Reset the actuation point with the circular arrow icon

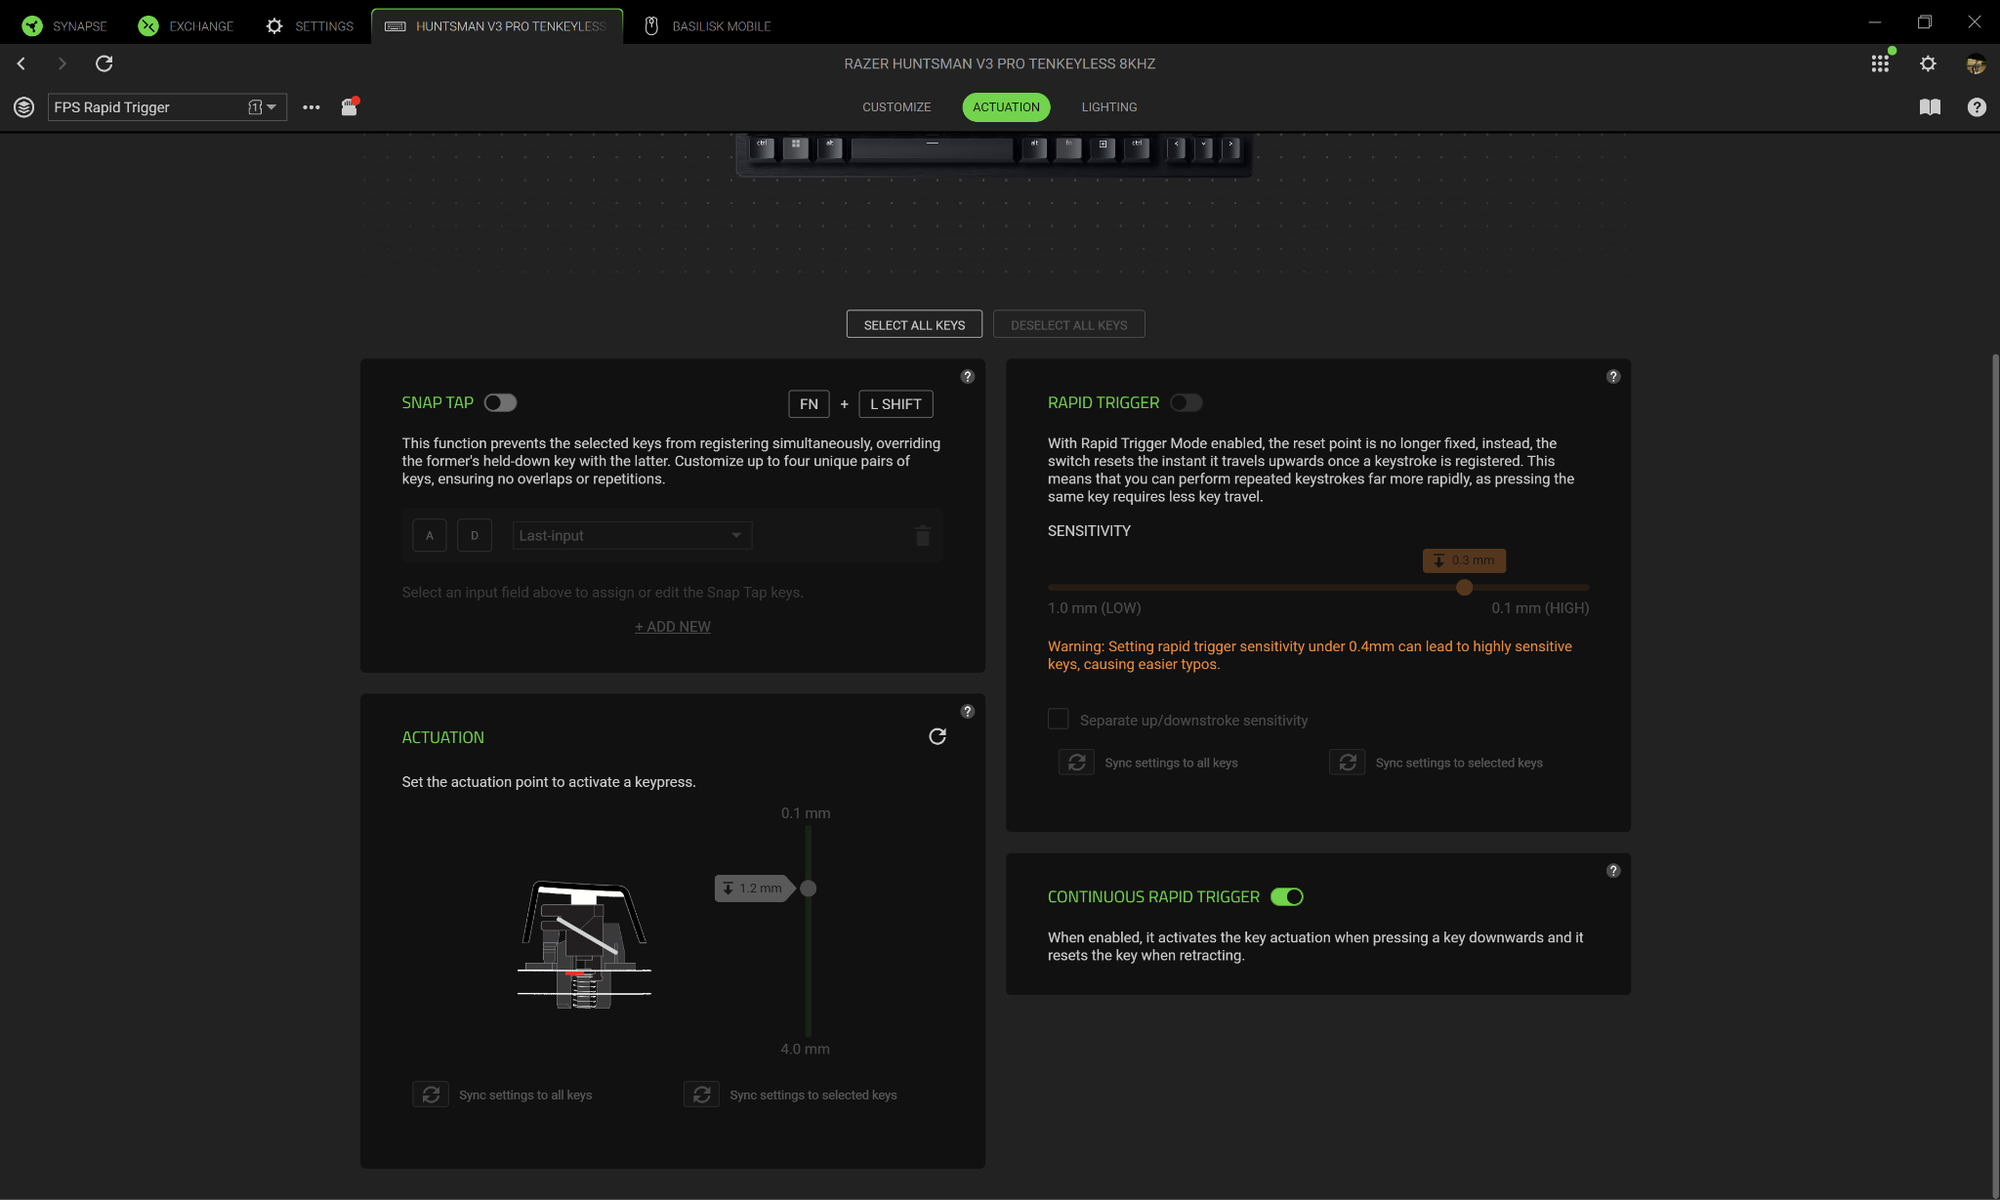click(x=937, y=736)
